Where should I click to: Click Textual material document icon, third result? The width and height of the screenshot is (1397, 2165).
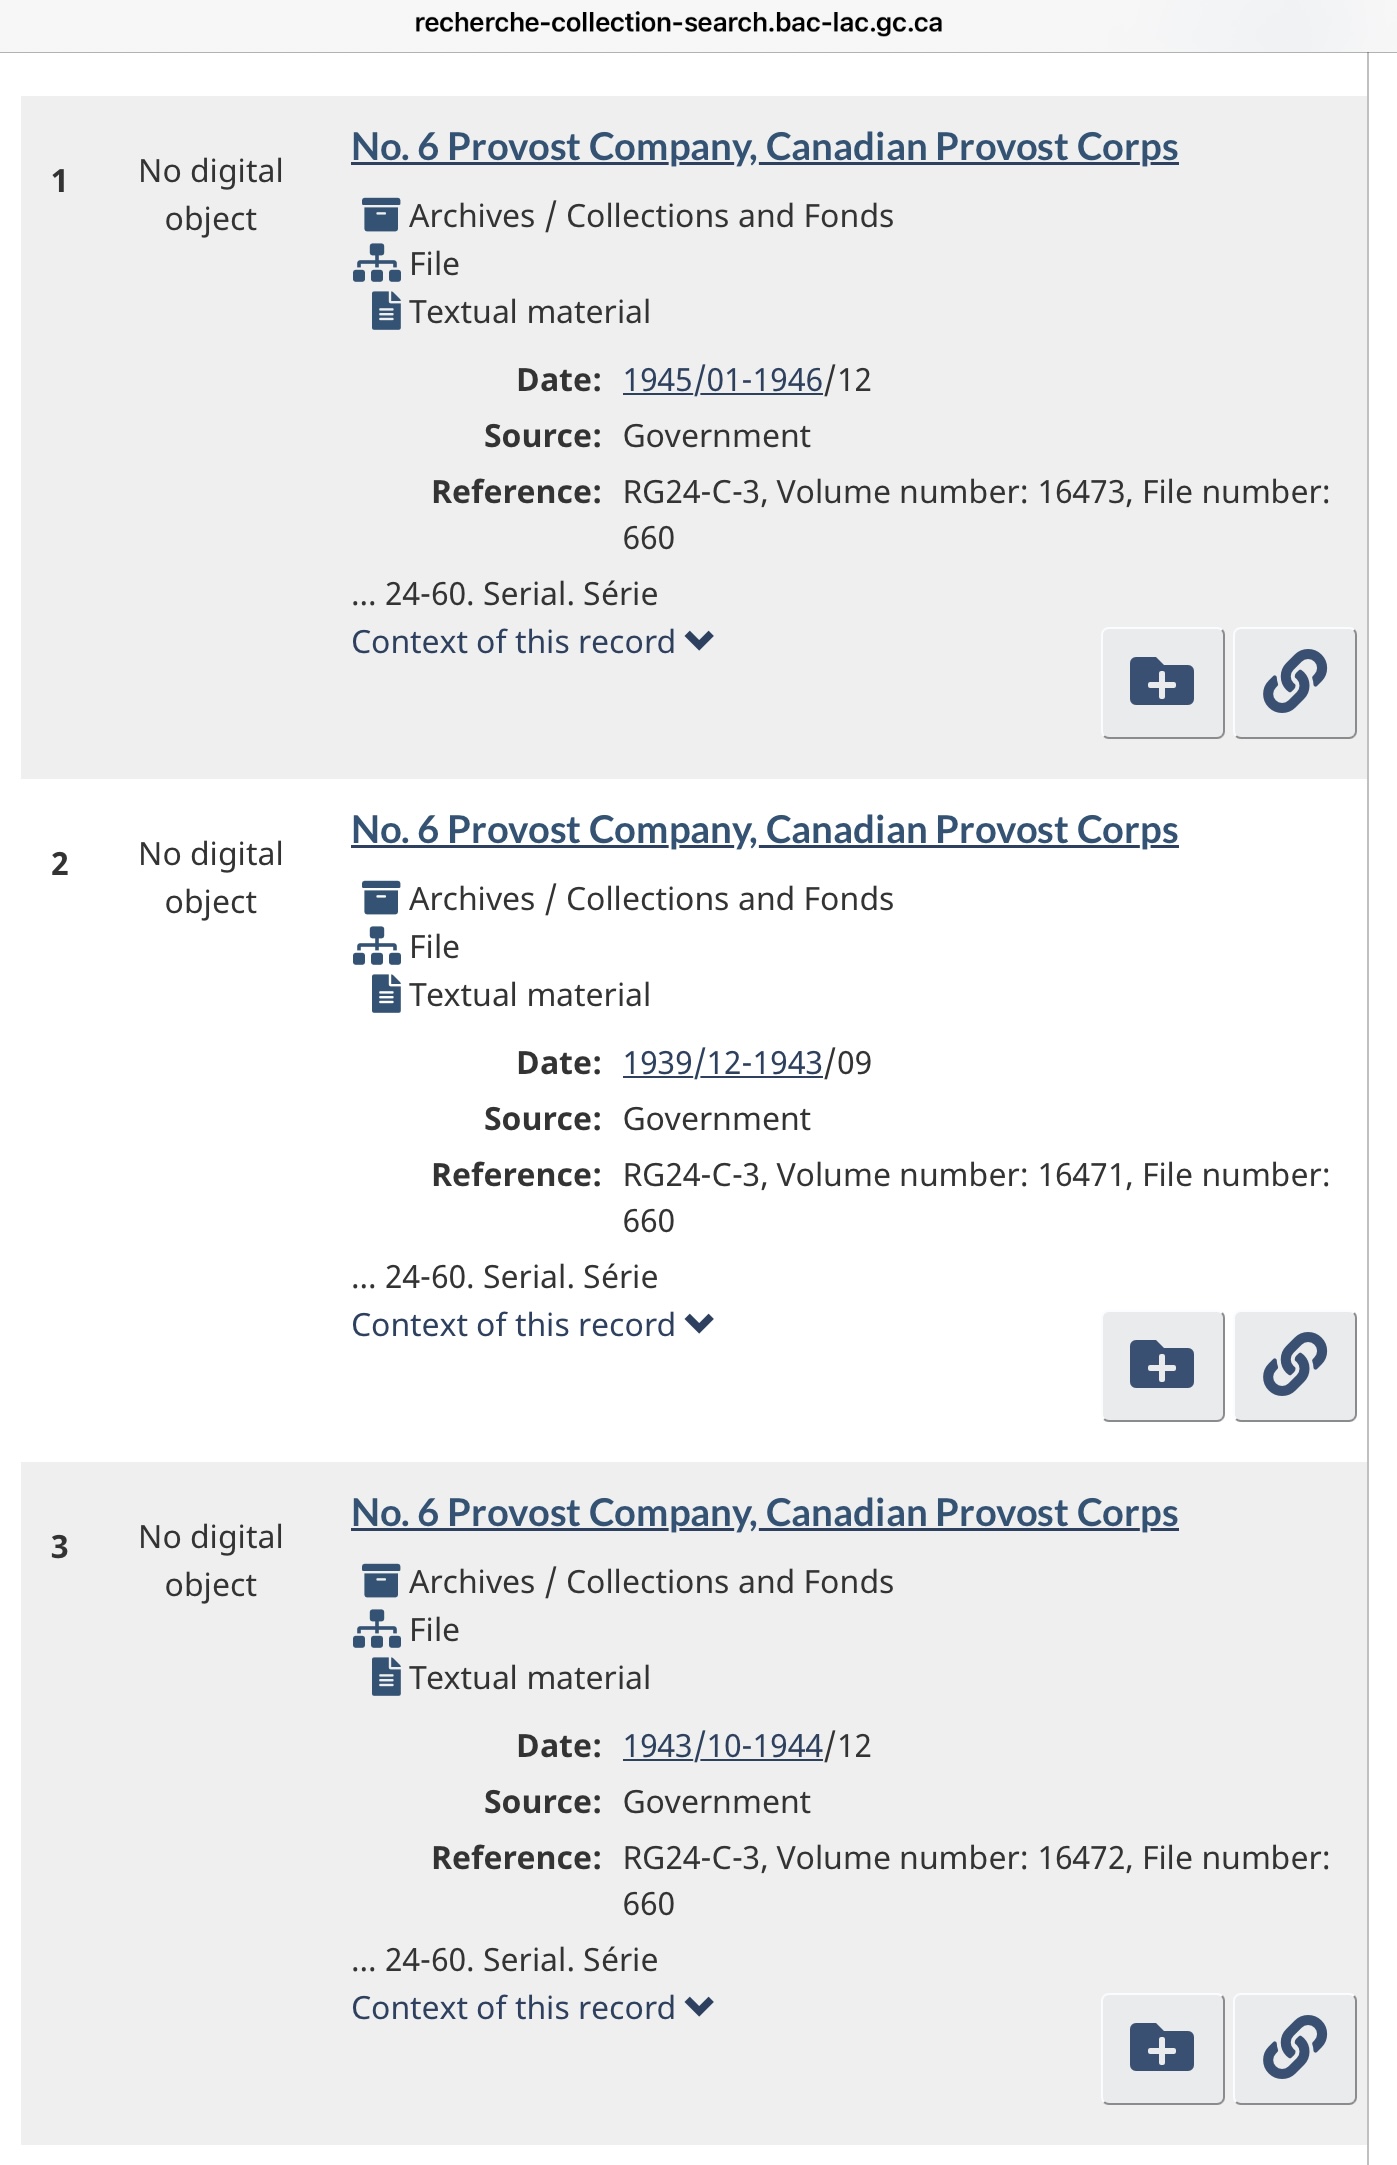(386, 1677)
